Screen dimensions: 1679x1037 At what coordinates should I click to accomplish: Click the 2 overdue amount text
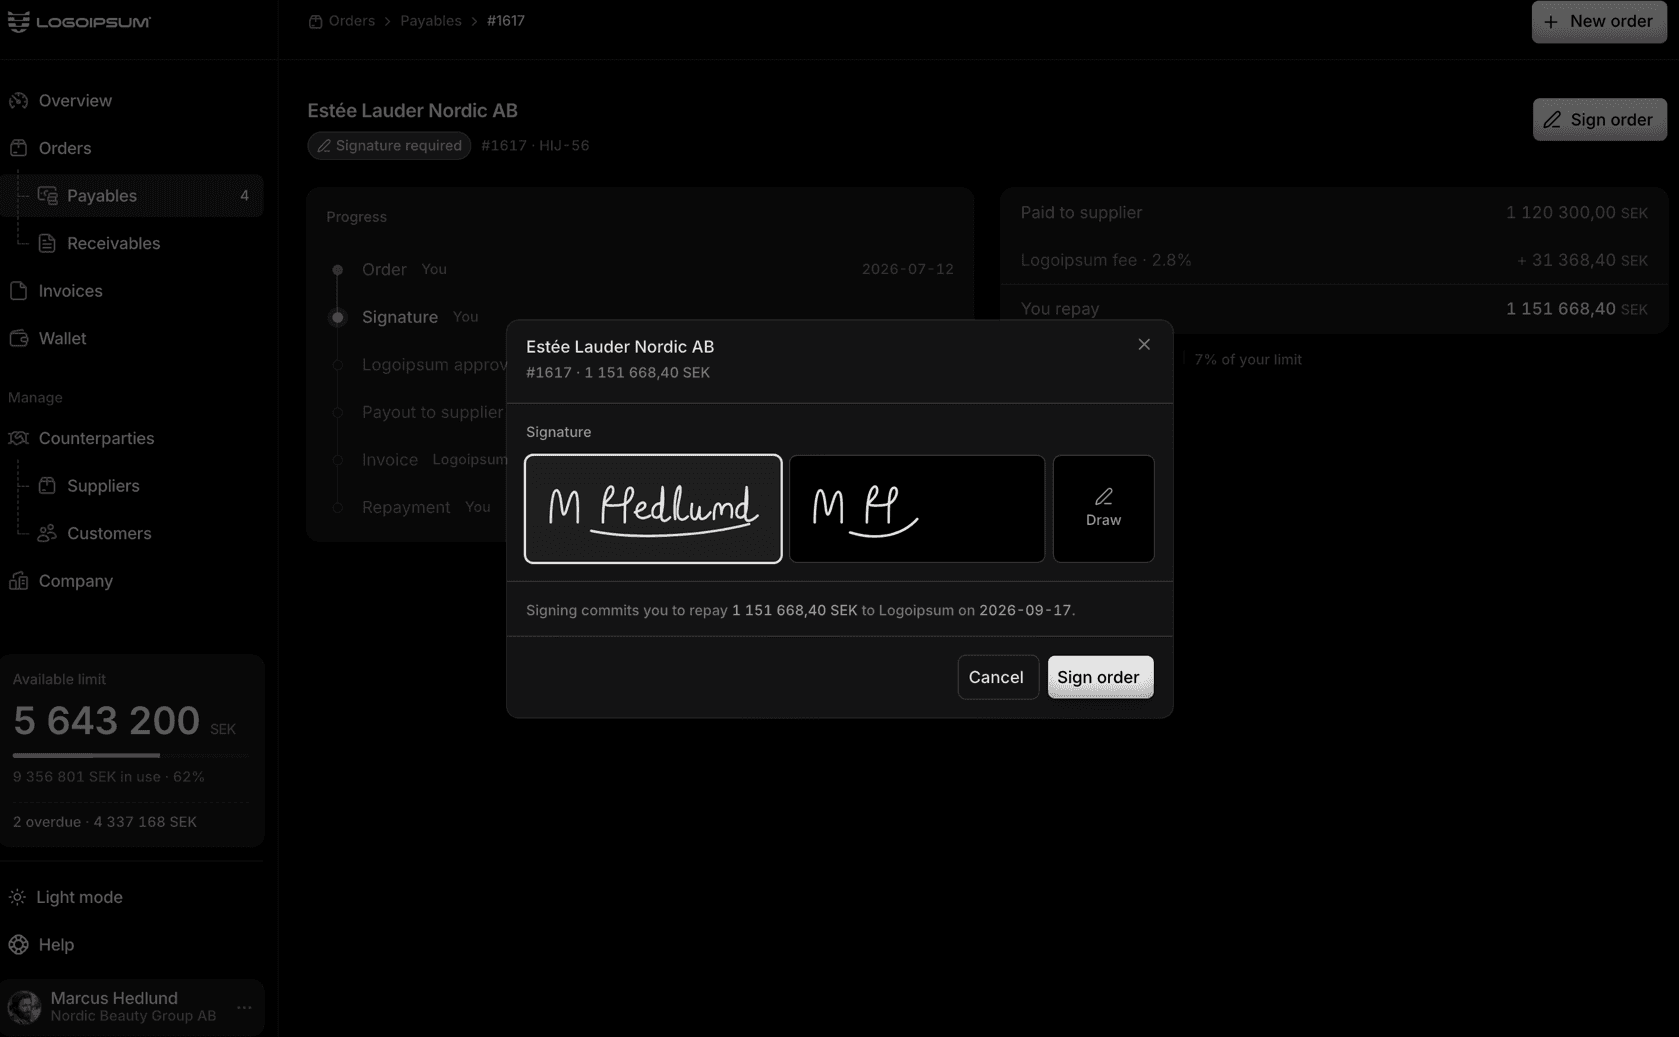tap(105, 822)
